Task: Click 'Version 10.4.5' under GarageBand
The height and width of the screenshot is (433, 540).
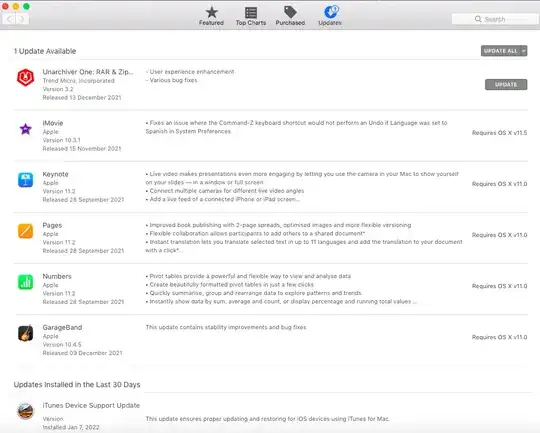Action: (x=62, y=344)
